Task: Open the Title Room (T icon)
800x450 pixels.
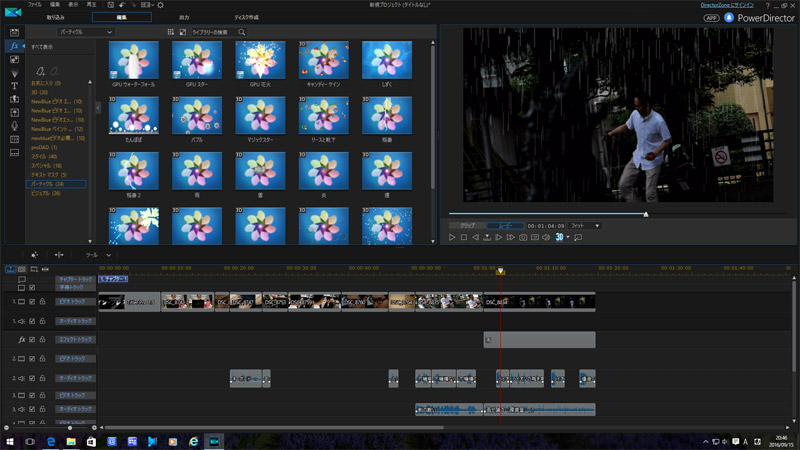Action: click(14, 86)
